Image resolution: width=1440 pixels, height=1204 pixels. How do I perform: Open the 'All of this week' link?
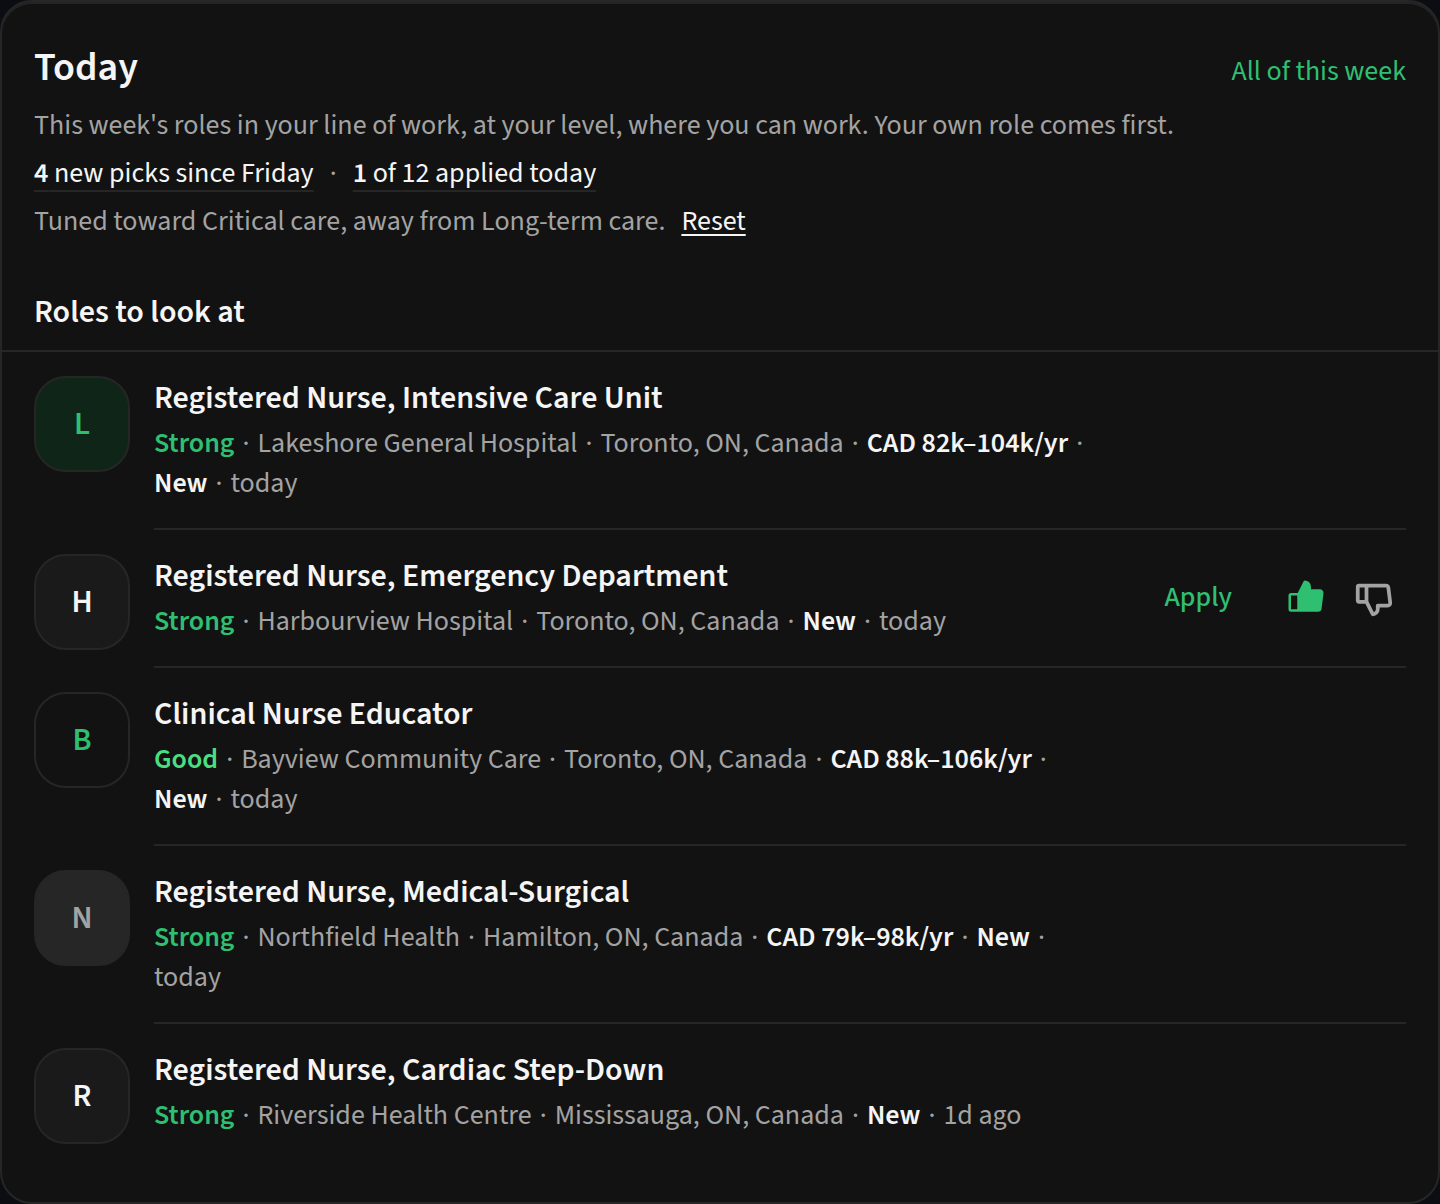pyautogui.click(x=1318, y=71)
